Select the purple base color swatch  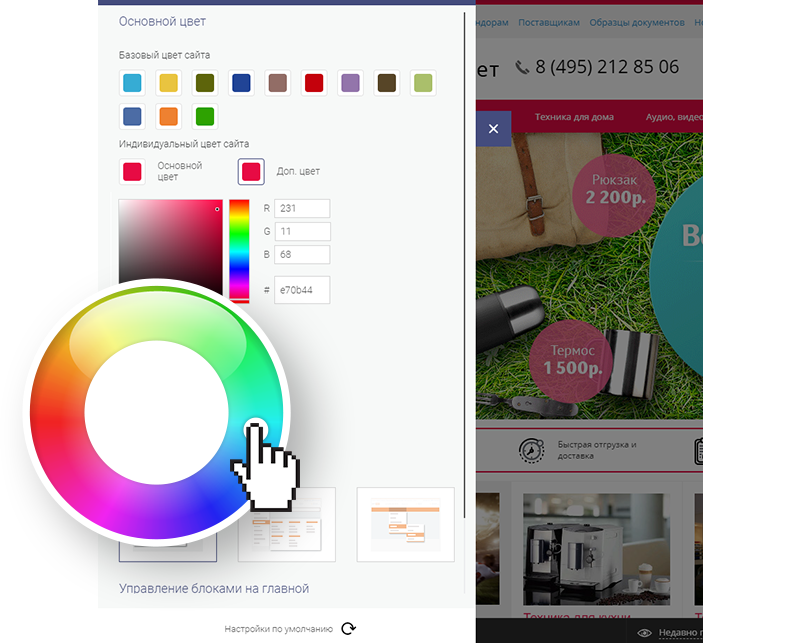coord(351,83)
